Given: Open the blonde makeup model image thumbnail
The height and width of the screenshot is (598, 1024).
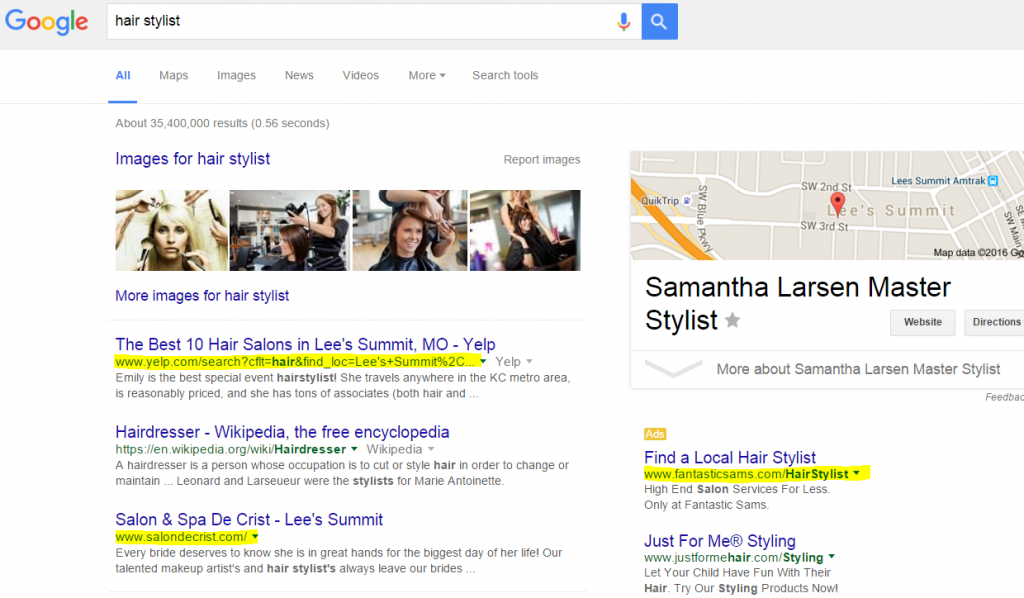Looking at the screenshot, I should 172,230.
